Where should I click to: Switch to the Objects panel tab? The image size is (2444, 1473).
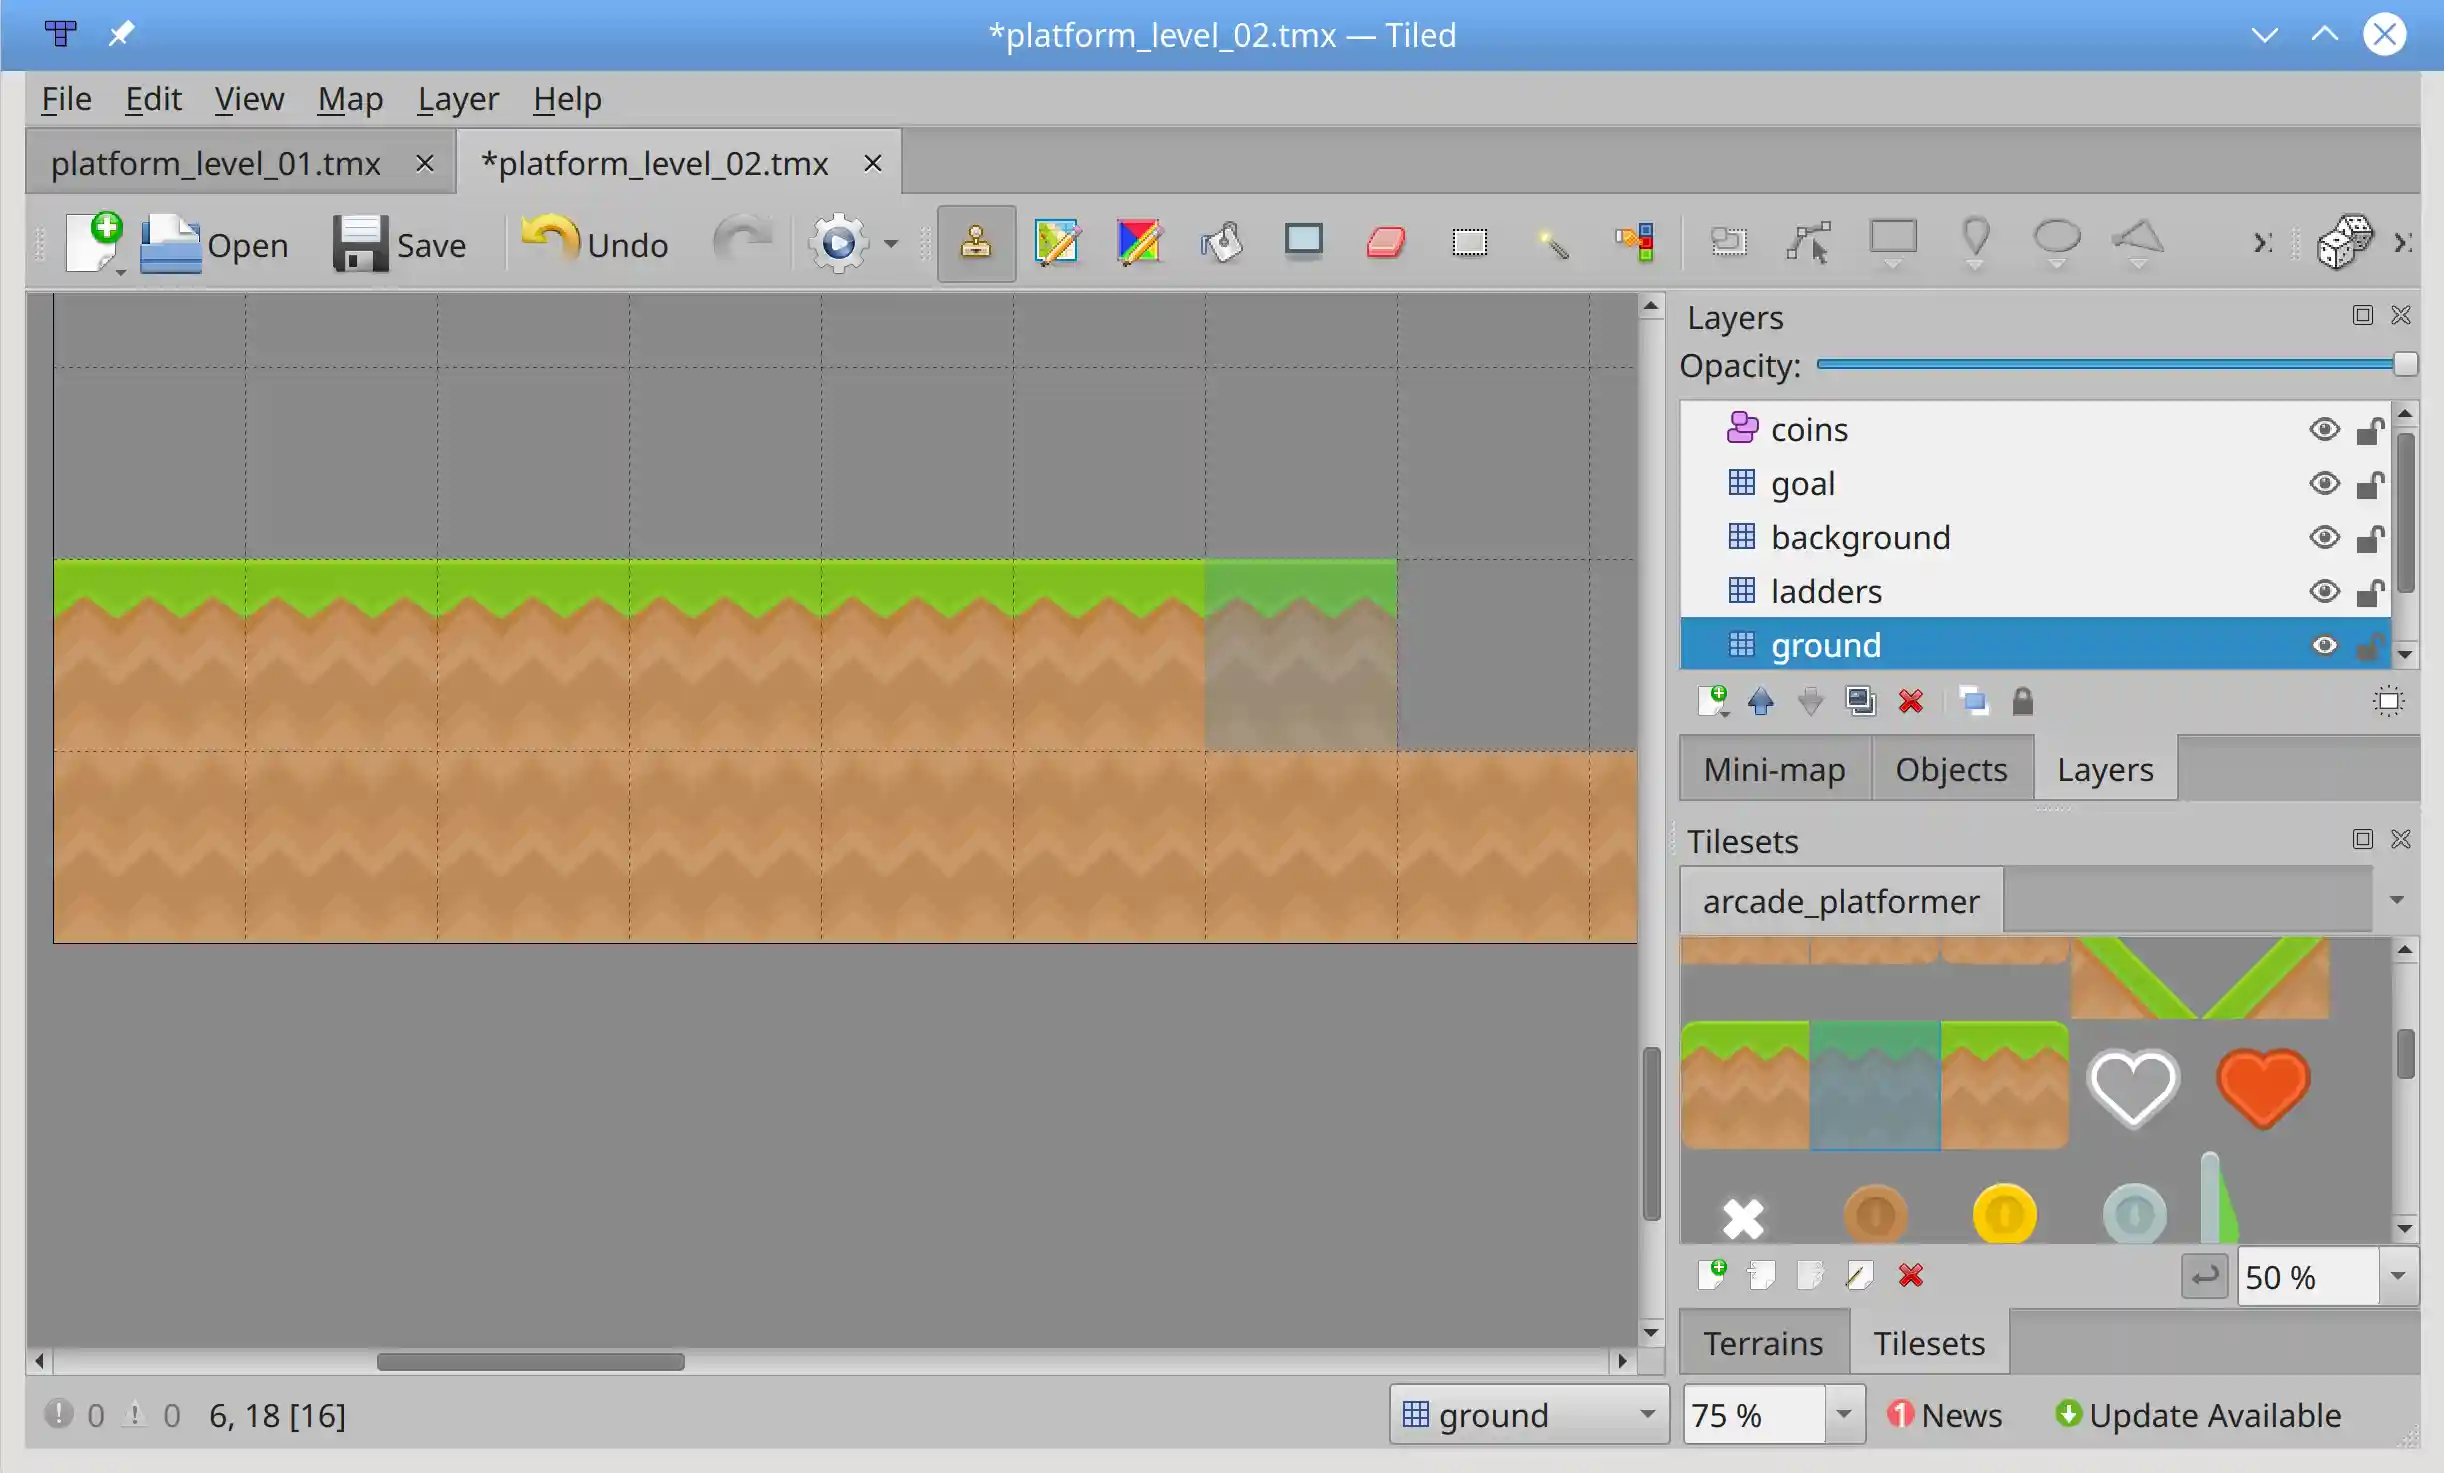point(1950,768)
